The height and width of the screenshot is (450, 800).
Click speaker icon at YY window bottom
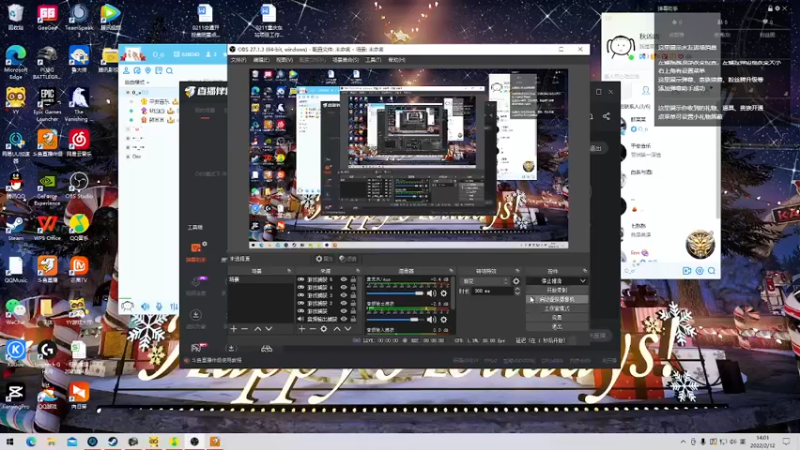pyautogui.click(x=145, y=306)
